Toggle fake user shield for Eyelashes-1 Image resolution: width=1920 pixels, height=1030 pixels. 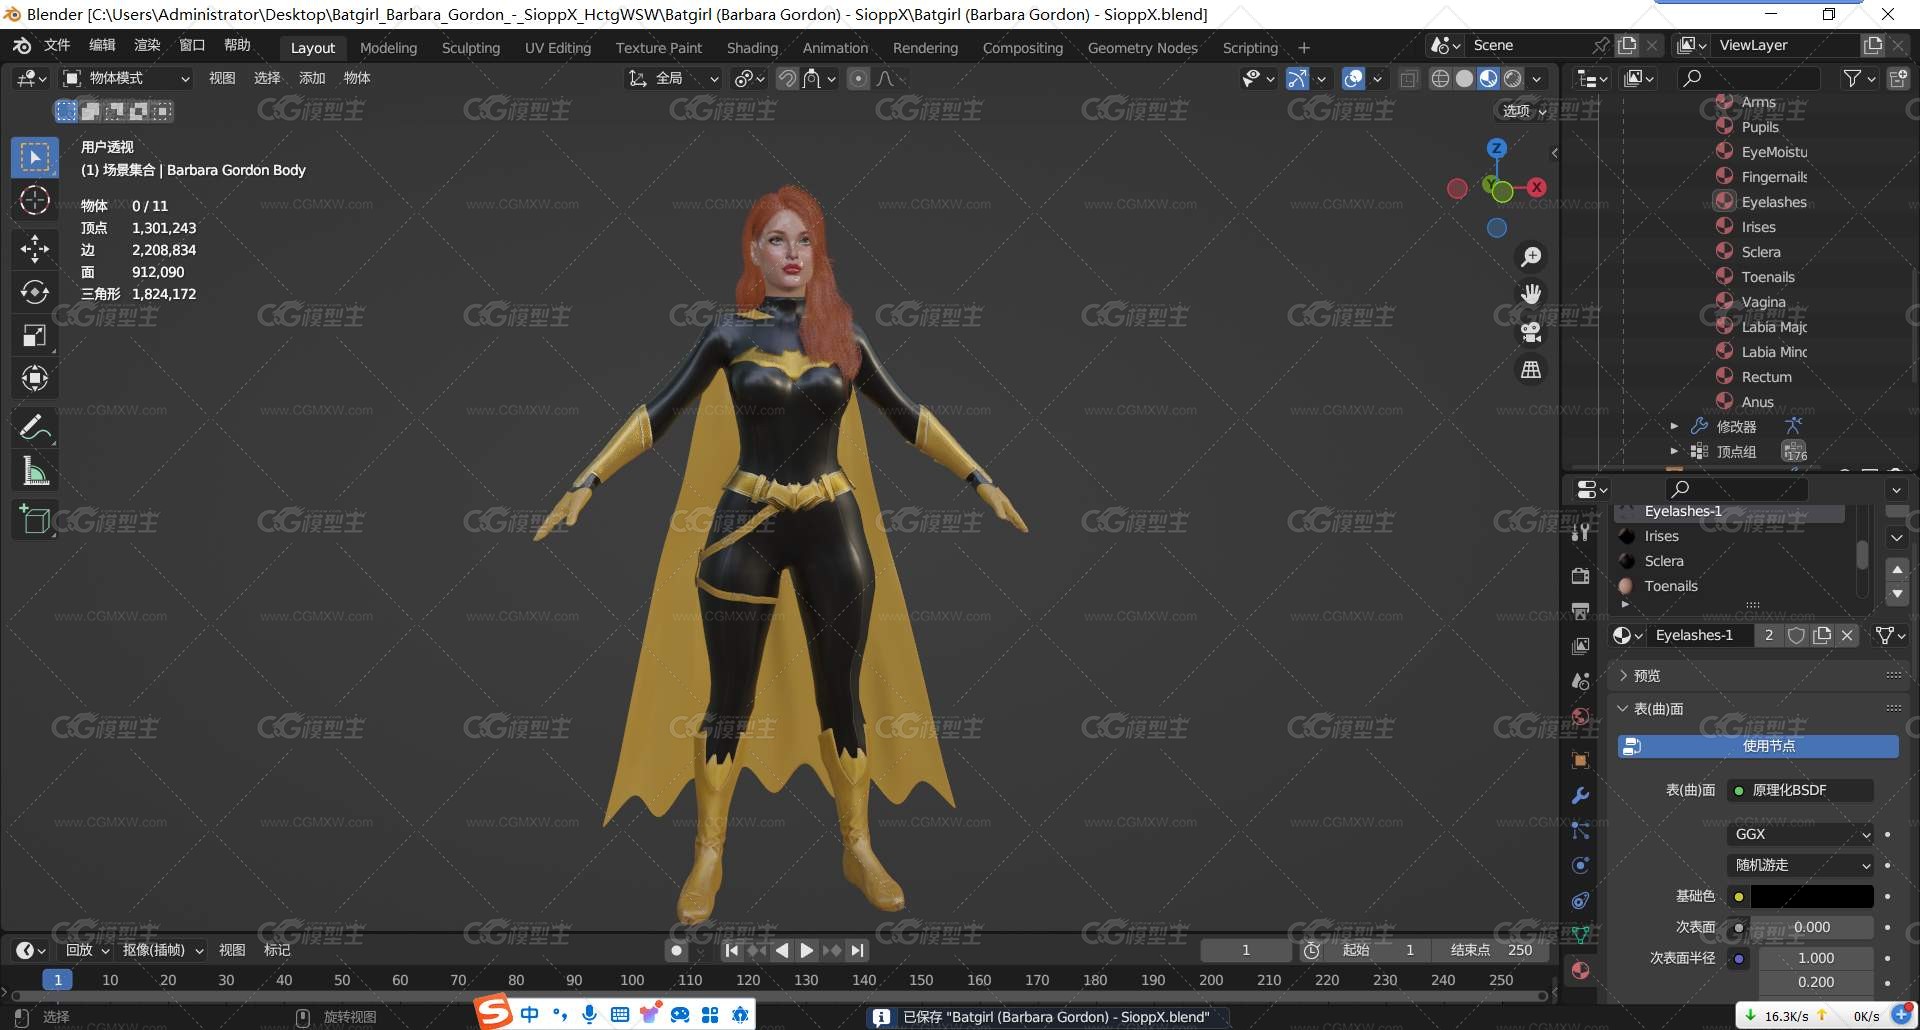point(1796,635)
